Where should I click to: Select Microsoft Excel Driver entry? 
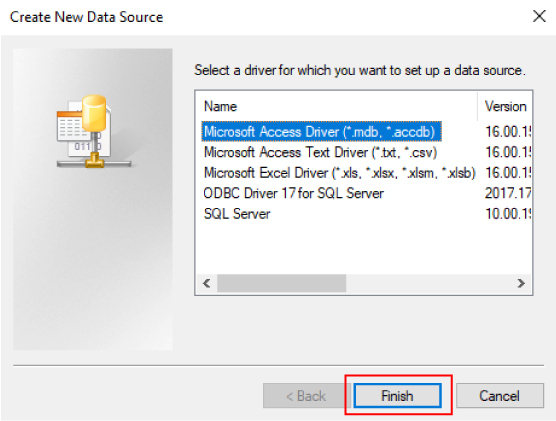click(339, 173)
